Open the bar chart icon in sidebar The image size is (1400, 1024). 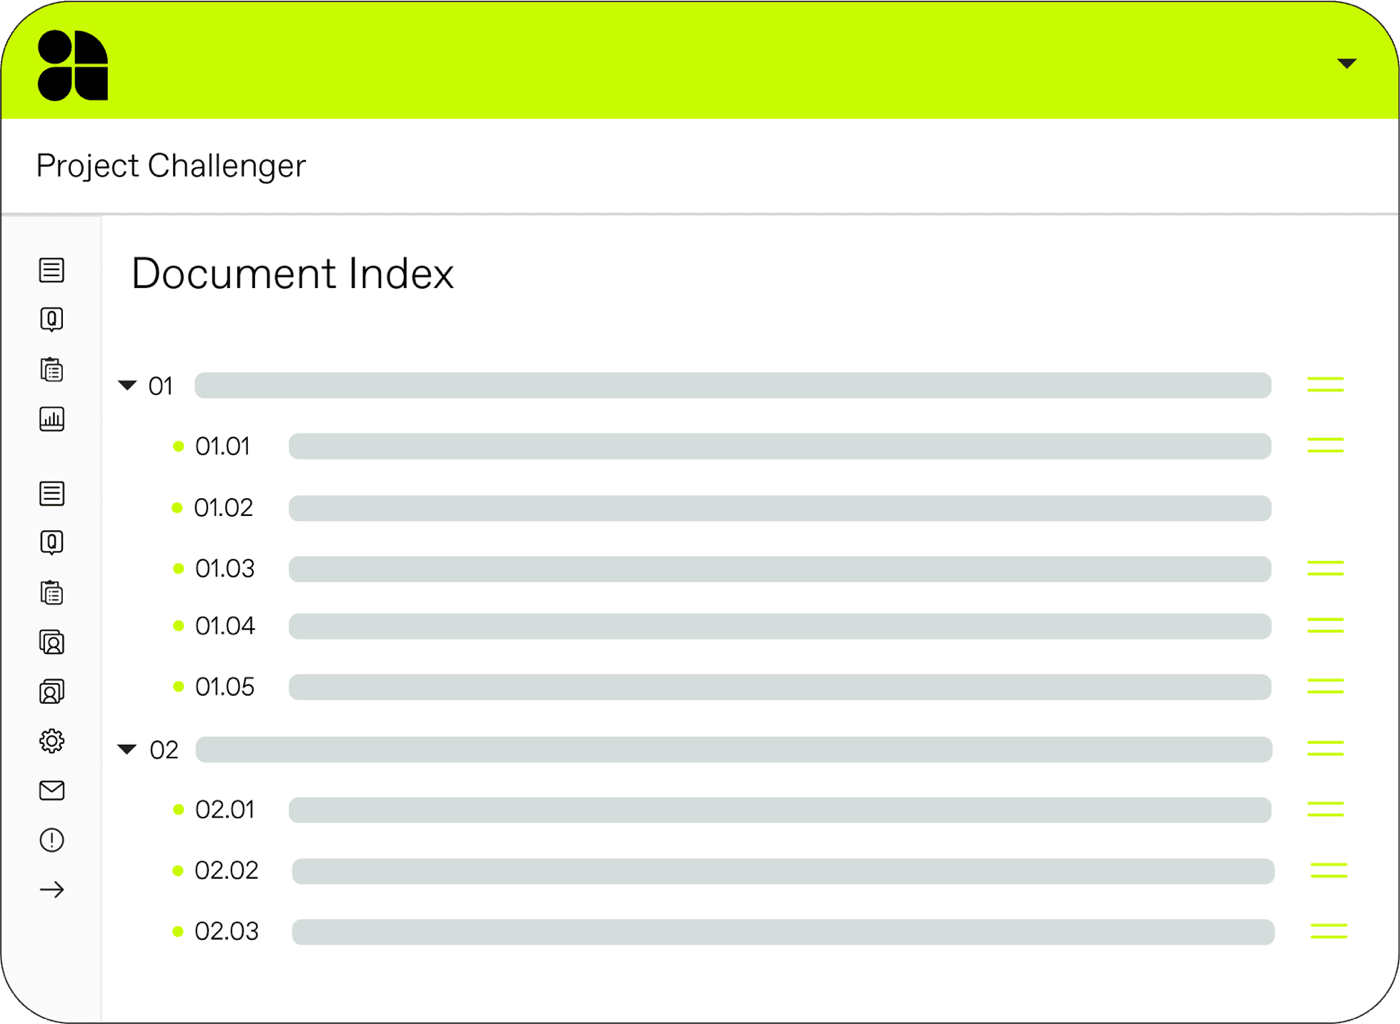click(52, 419)
